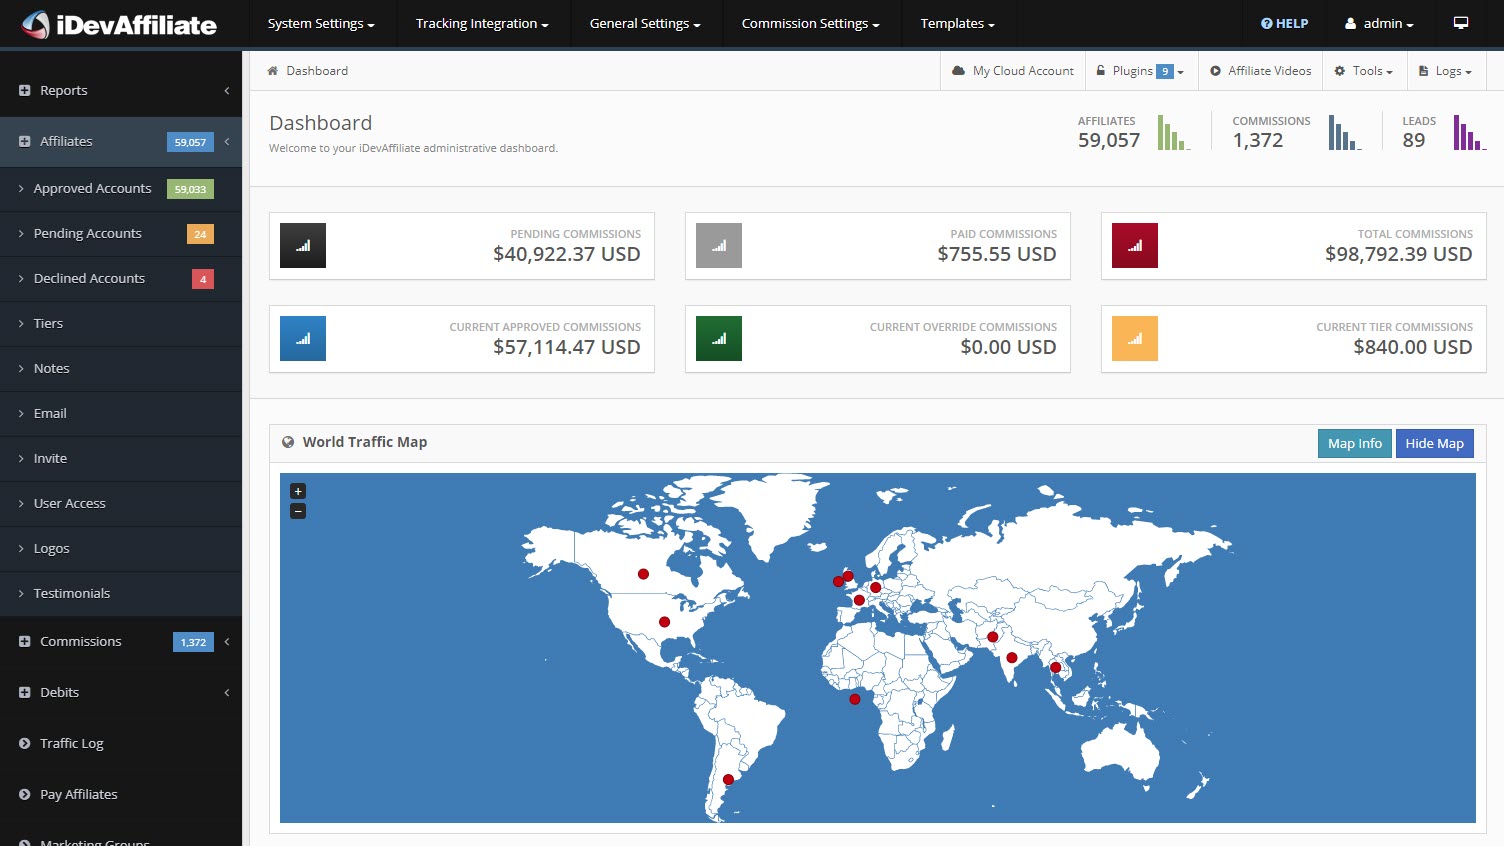Click the Dashboard home icon in breadcrumb
Image resolution: width=1504 pixels, height=846 pixels.
coord(272,71)
